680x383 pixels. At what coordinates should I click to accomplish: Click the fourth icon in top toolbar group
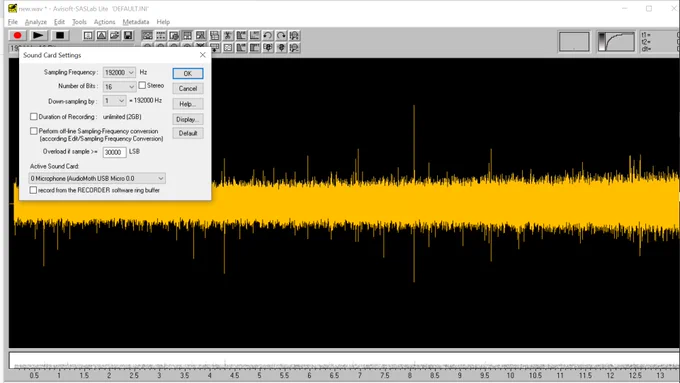187,36
